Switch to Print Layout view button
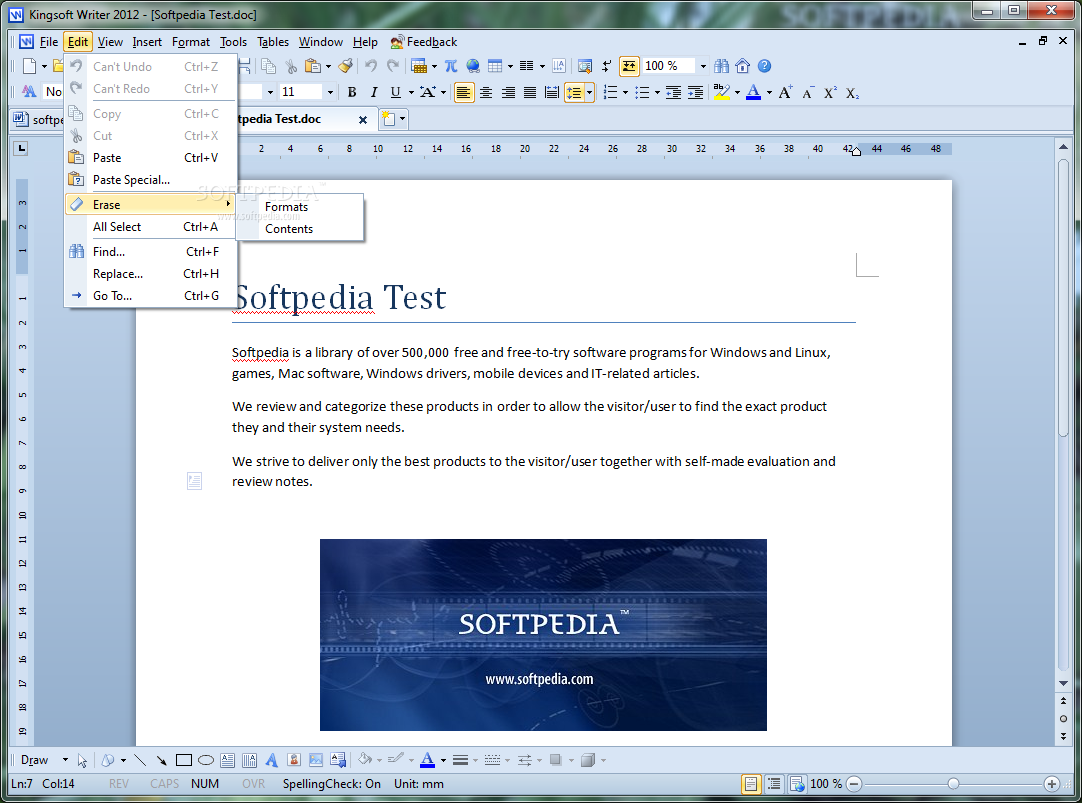Viewport: 1082px width, 803px height. pyautogui.click(x=751, y=784)
